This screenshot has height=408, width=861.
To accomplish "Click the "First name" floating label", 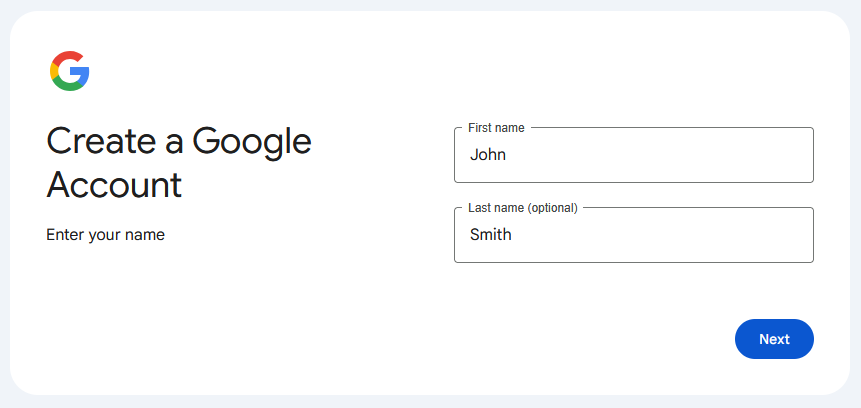I will click(x=496, y=128).
